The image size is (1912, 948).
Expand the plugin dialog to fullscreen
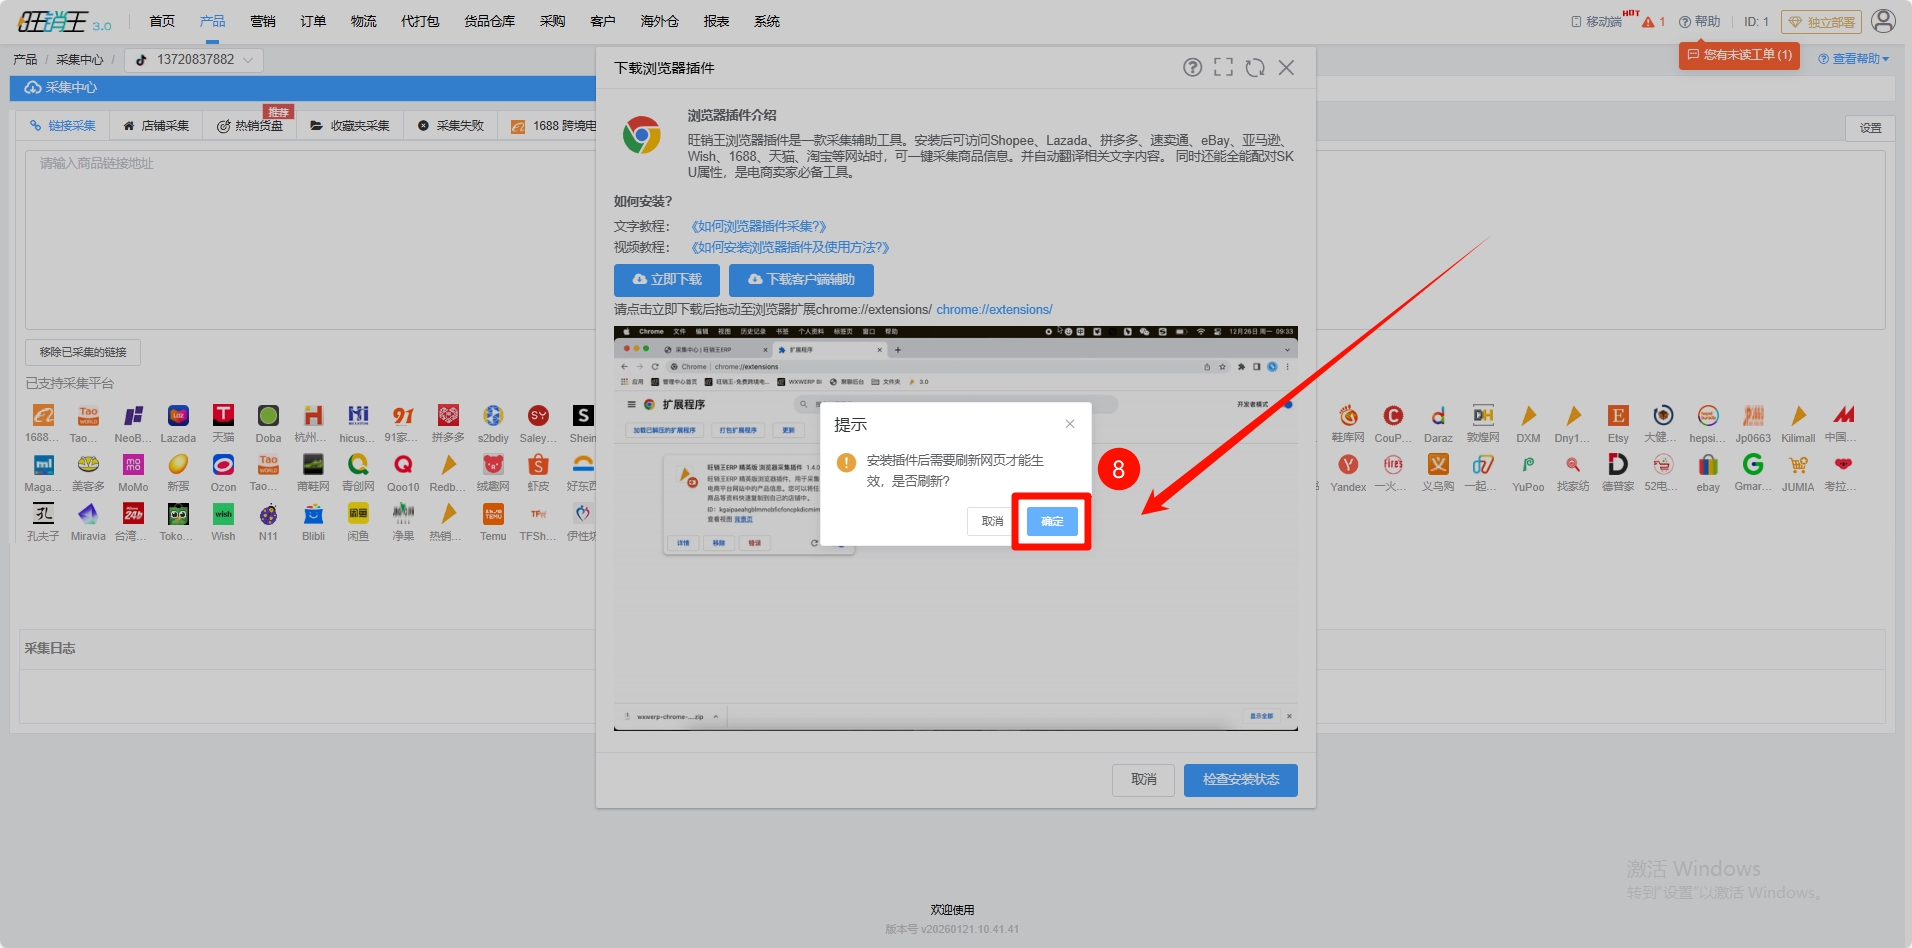coord(1223,68)
